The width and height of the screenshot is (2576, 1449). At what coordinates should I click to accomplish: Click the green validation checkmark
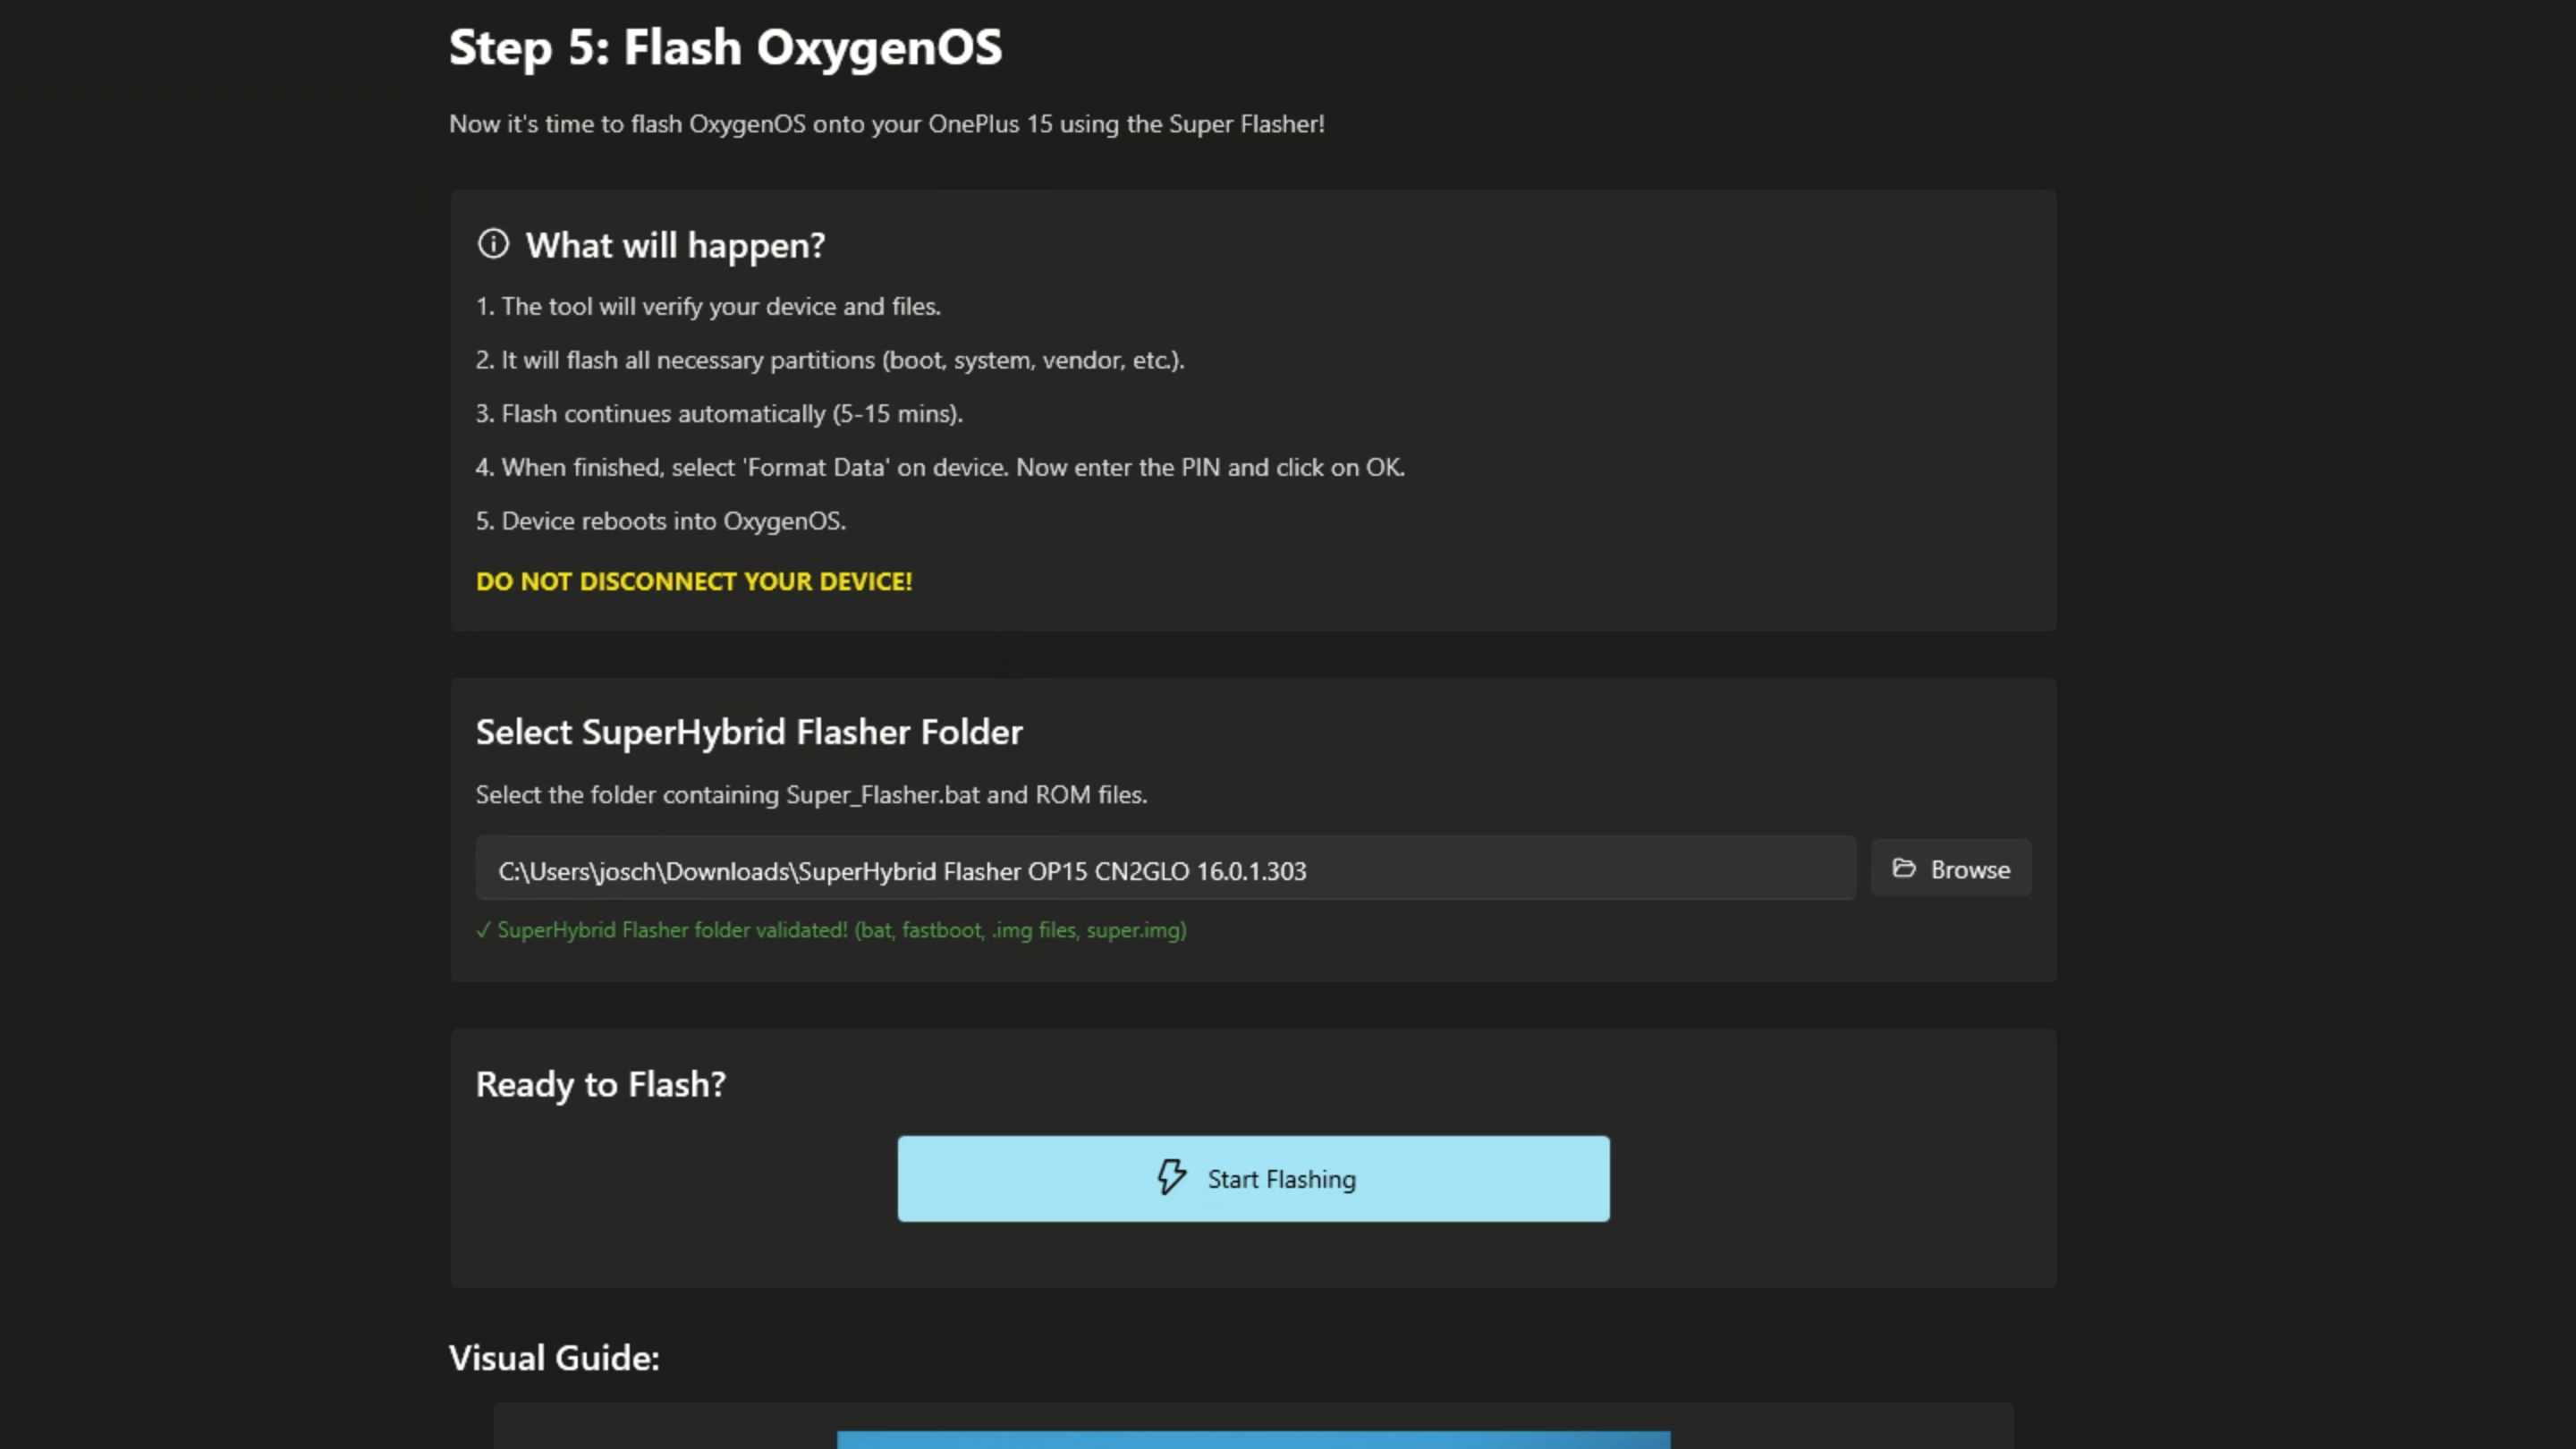[483, 930]
